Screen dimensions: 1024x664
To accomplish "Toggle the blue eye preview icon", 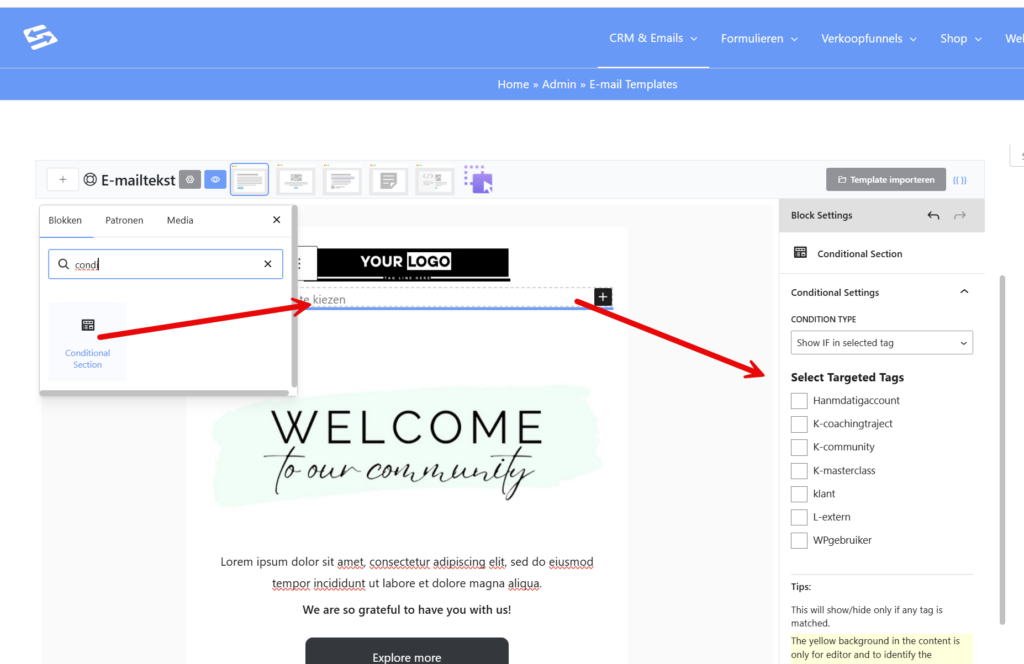I will [215, 180].
